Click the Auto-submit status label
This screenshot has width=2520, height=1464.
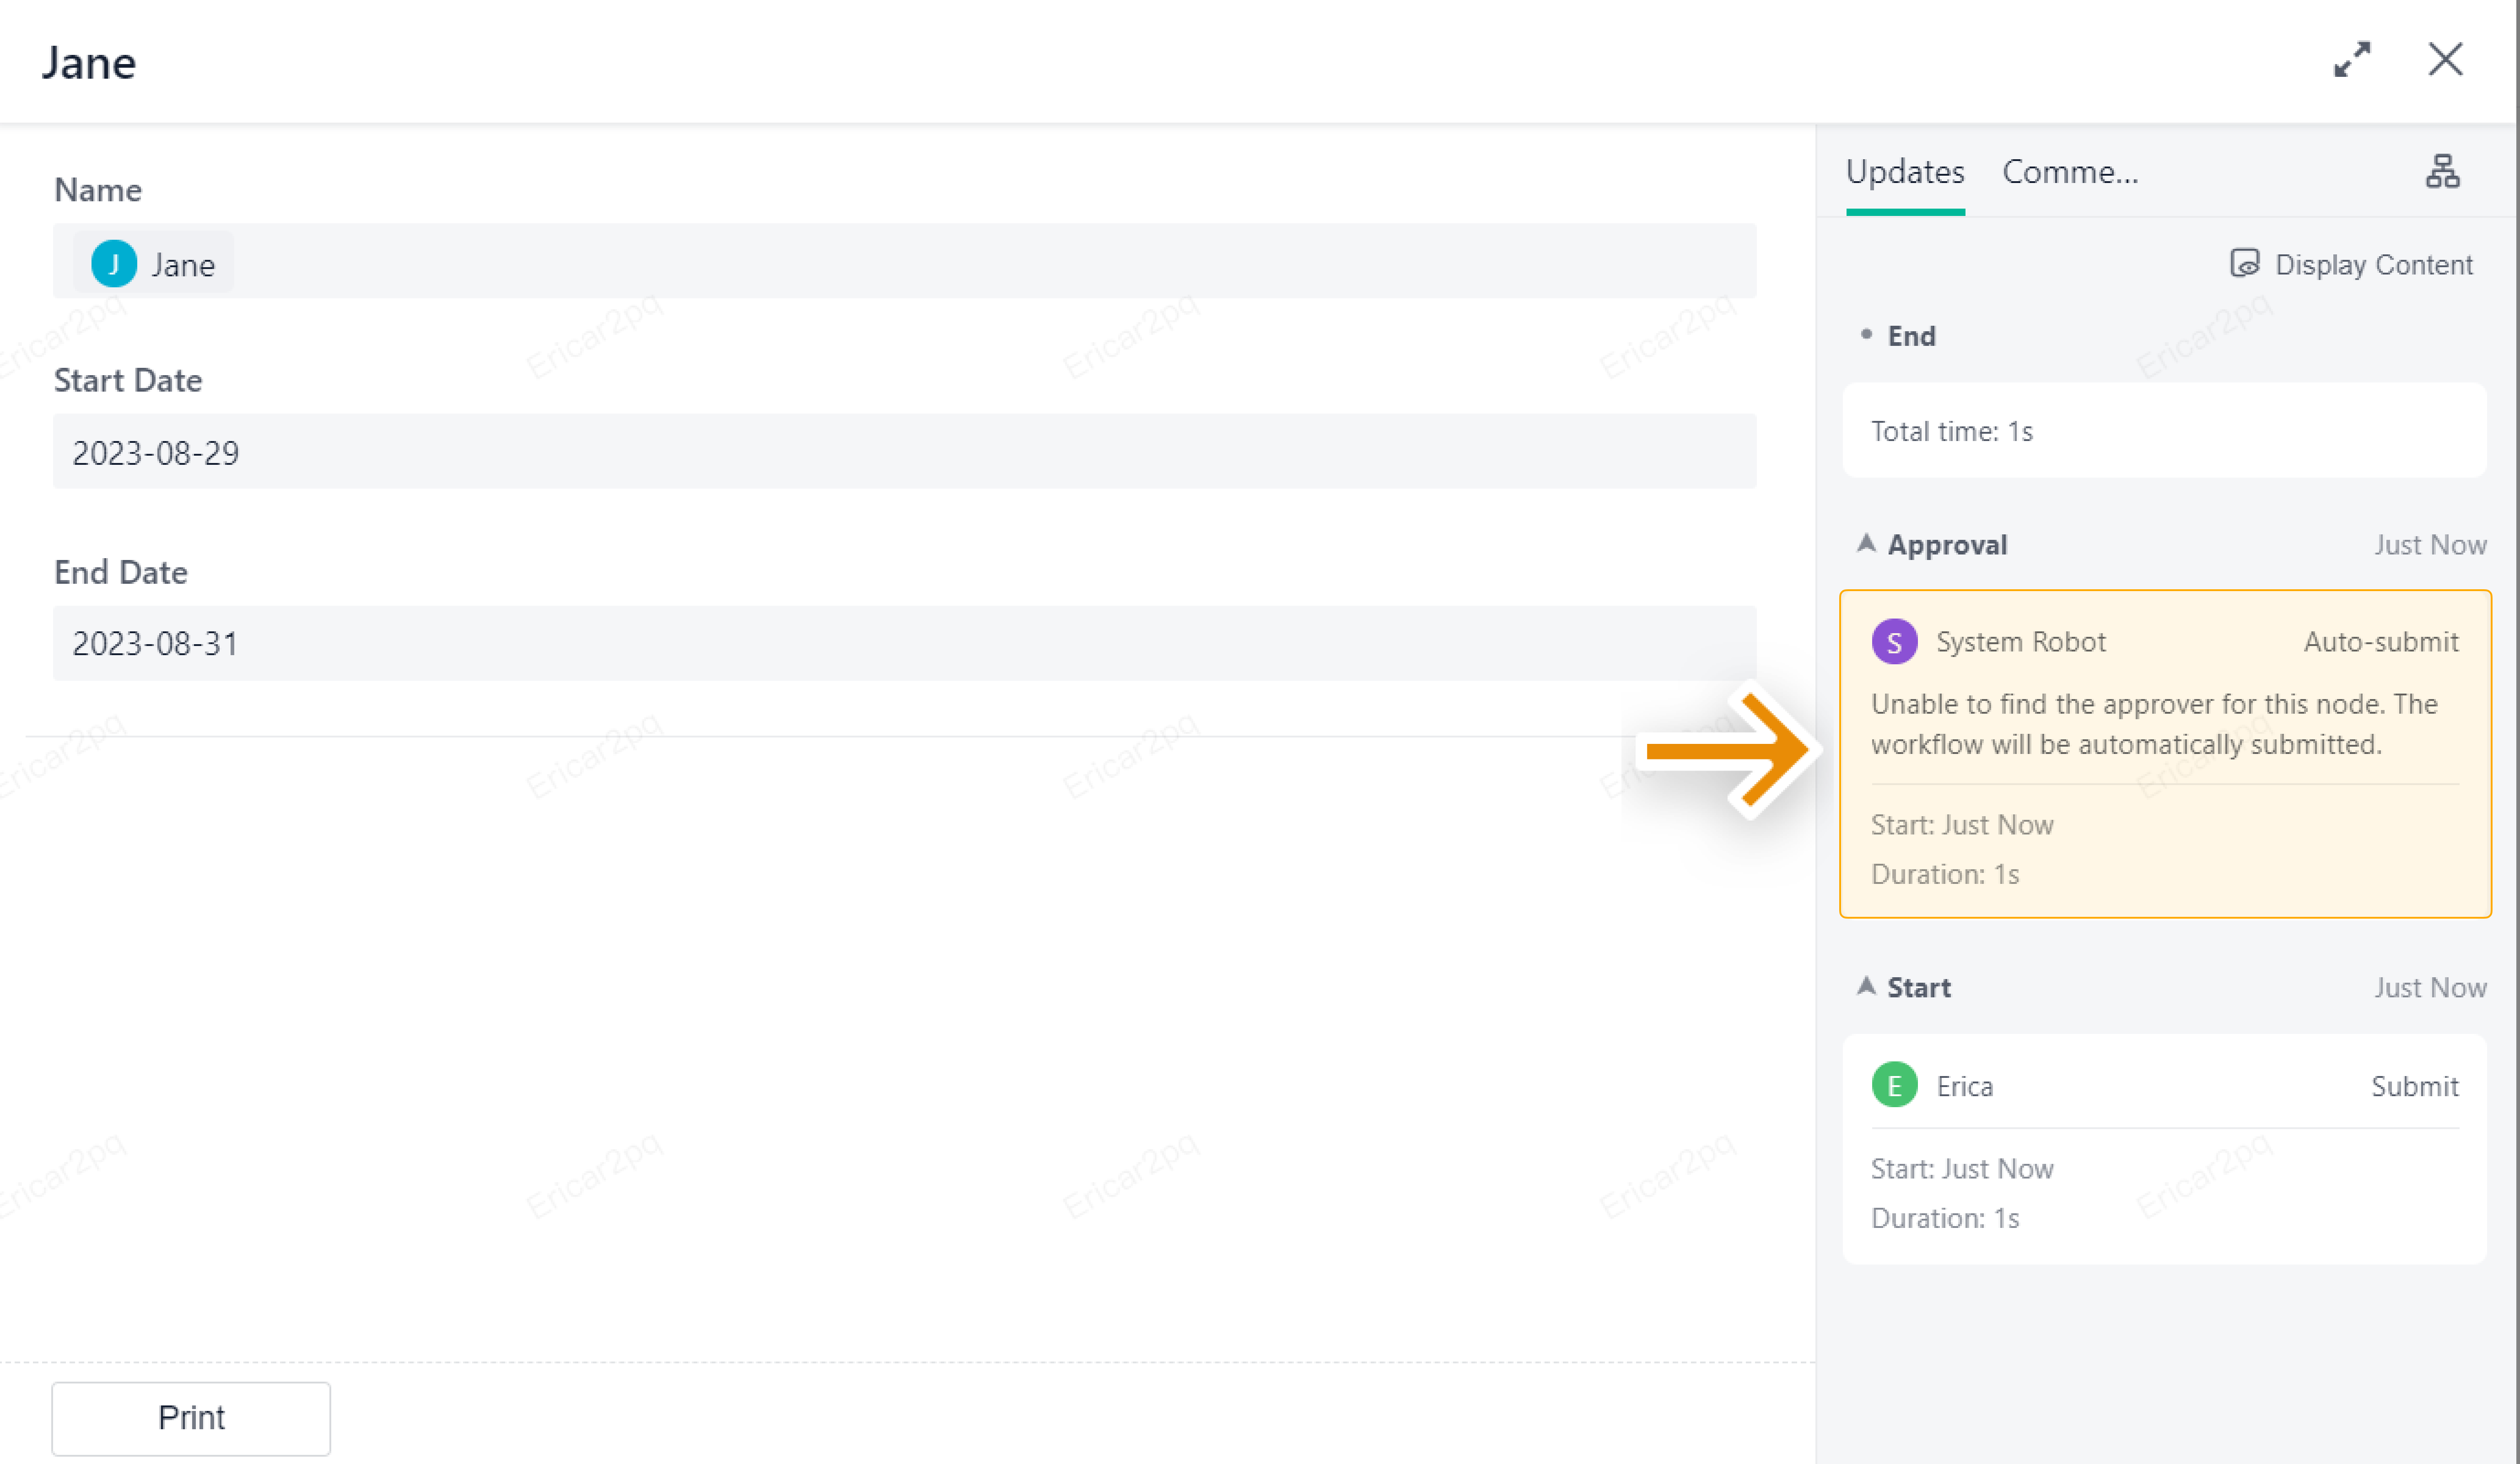[x=2380, y=642]
